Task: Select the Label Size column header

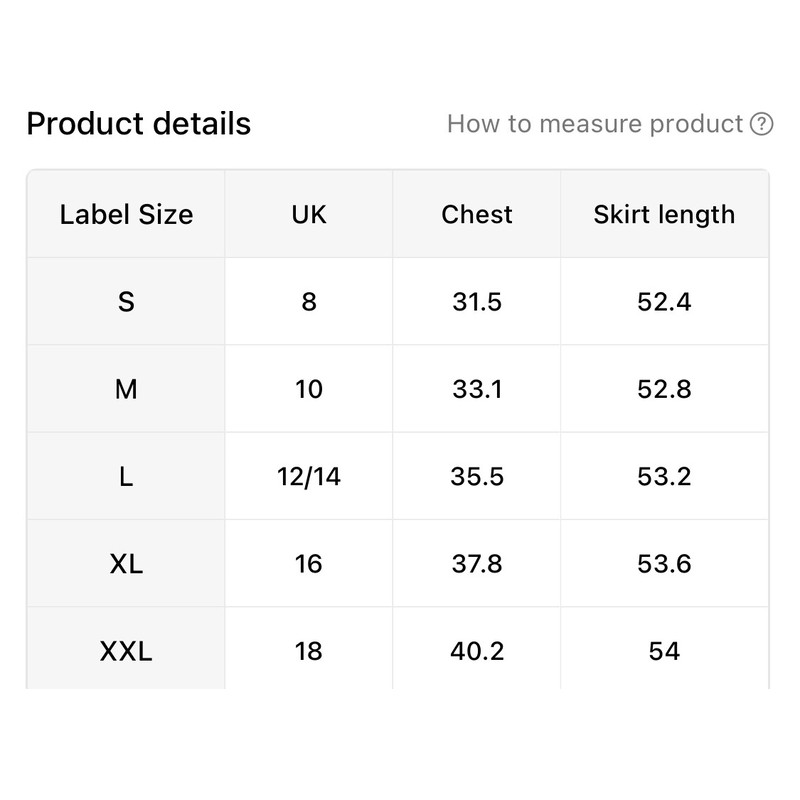Action: [126, 214]
